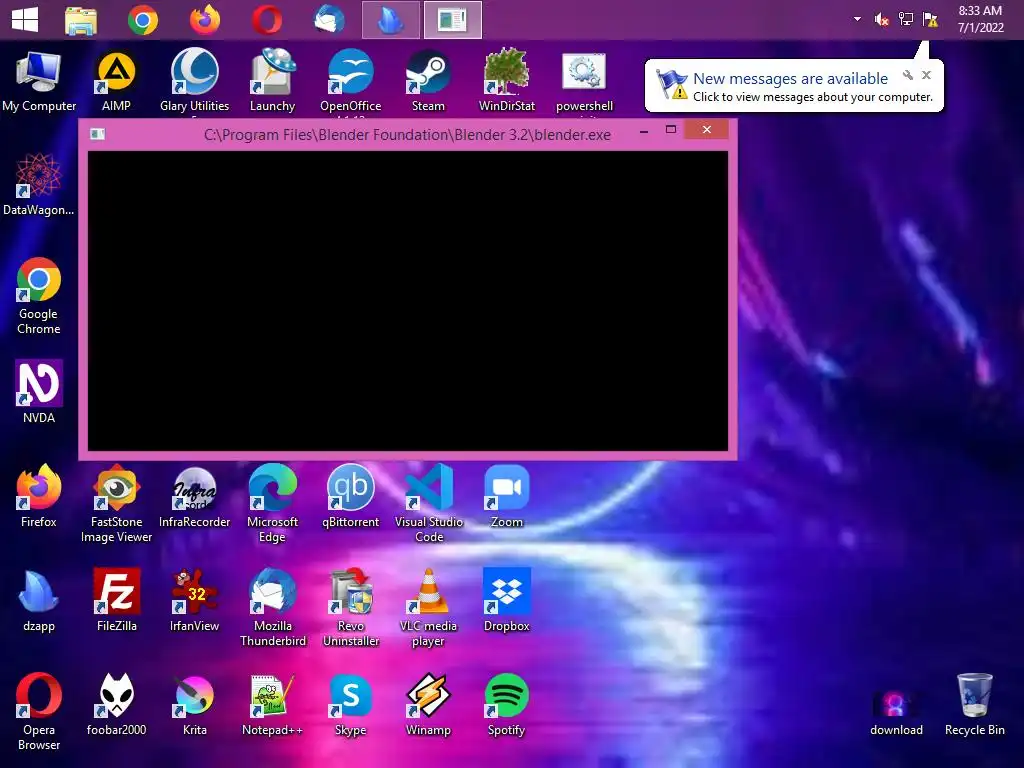Switch to the dzapp taskbar window

coord(391,20)
